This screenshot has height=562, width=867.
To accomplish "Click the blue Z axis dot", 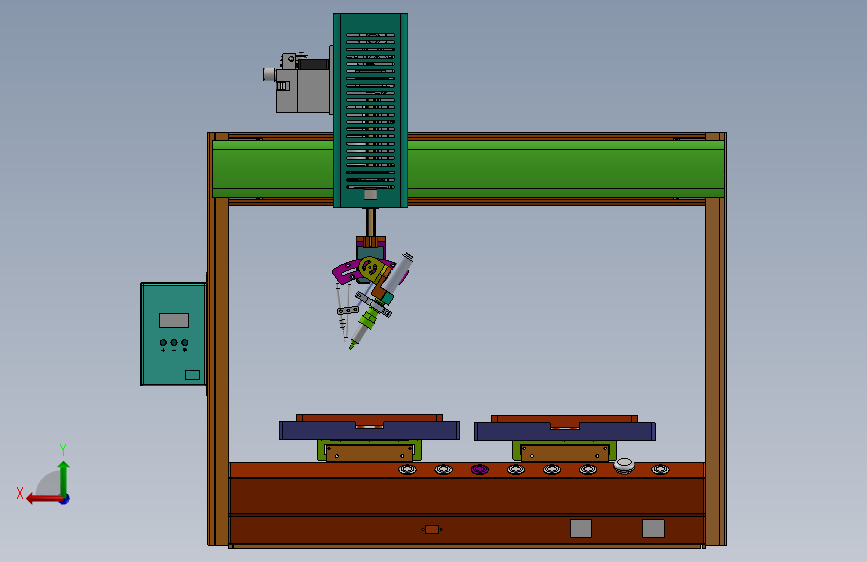I will (65, 499).
